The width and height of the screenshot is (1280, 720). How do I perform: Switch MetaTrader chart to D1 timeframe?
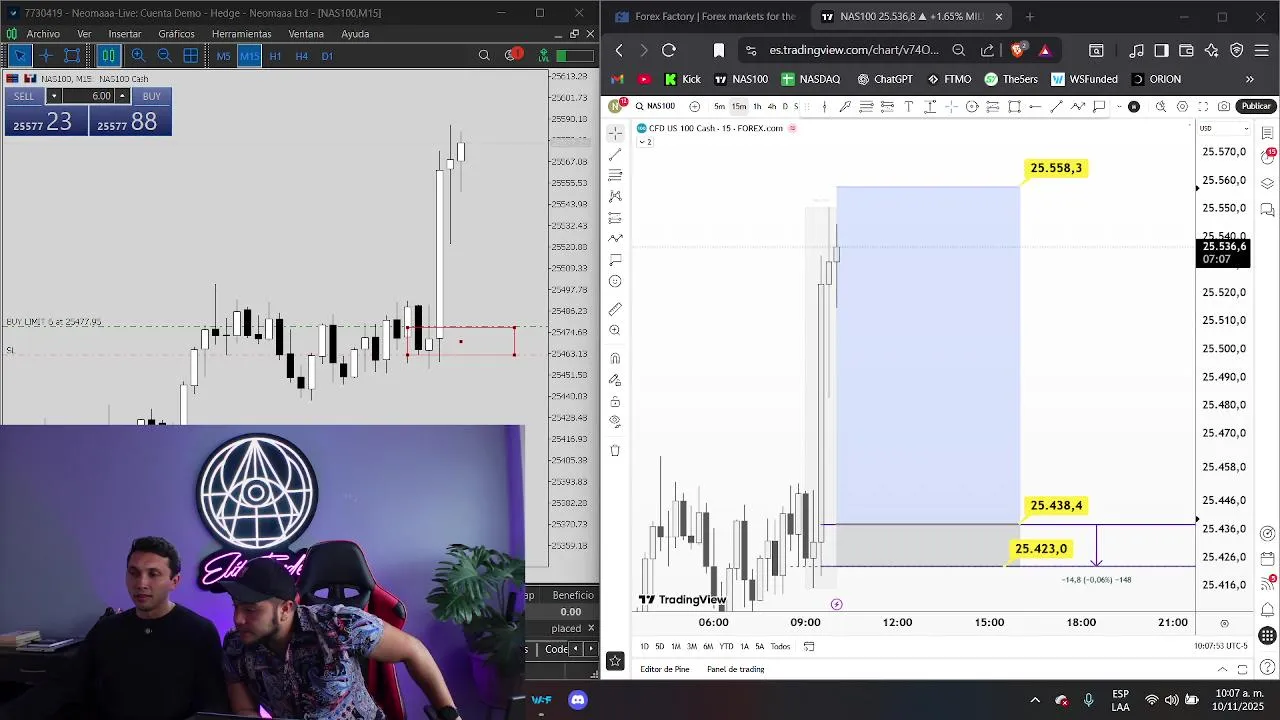pos(327,56)
